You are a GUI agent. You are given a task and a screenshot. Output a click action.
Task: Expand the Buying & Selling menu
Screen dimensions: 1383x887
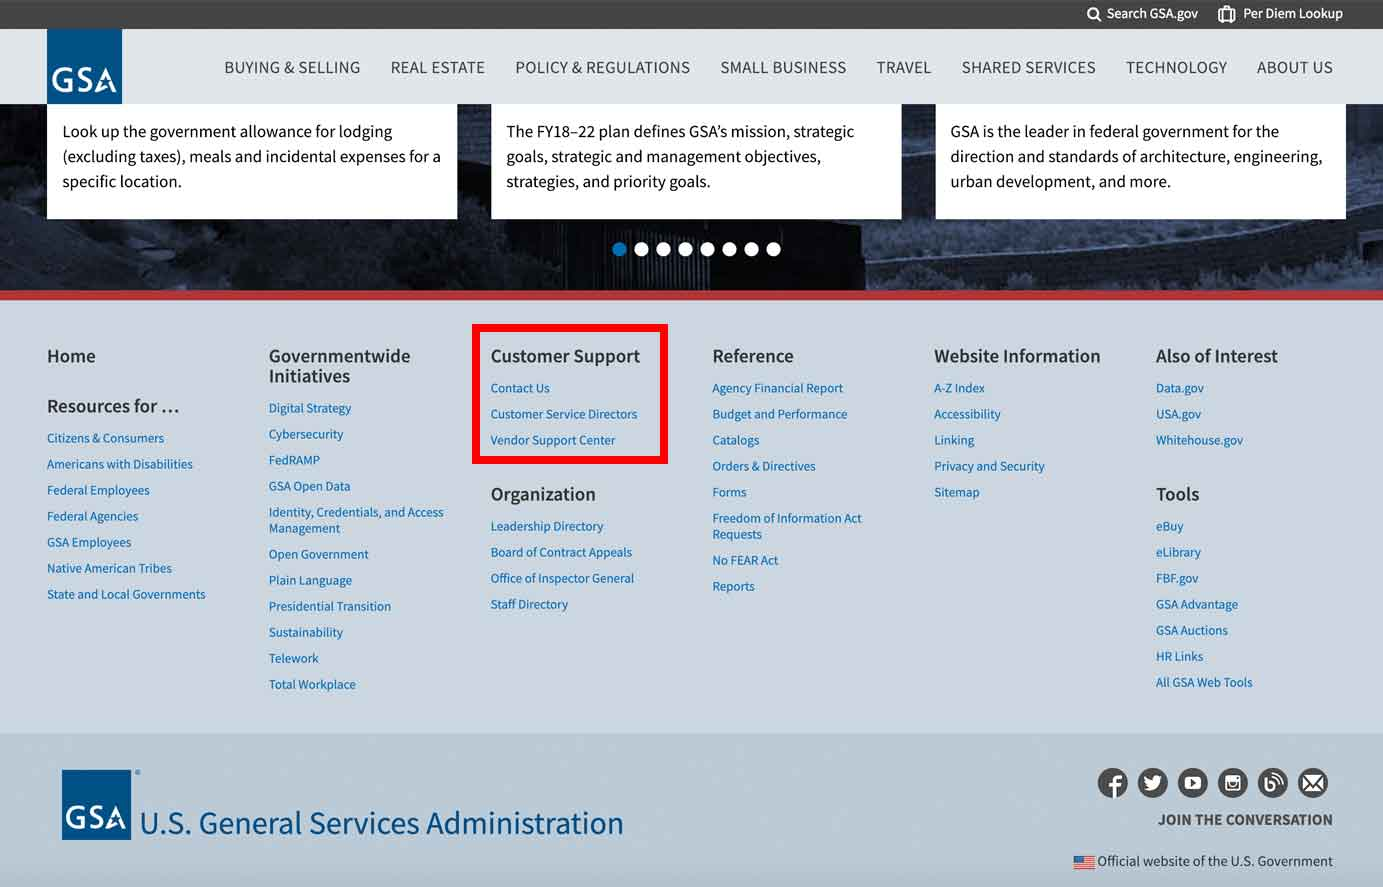(292, 68)
